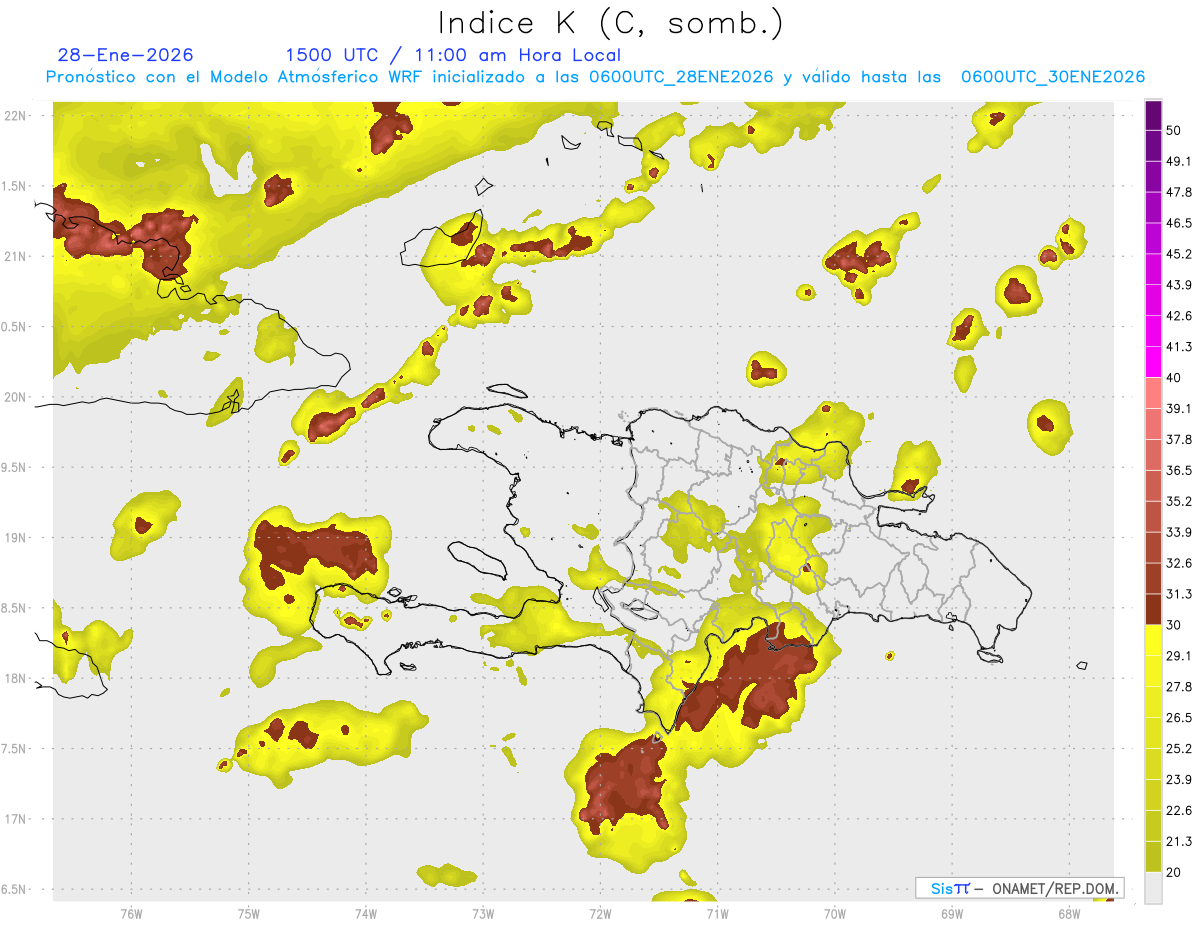
Task: Click '1500 UTC / 11:00 am Hora Local'
Action: pyautogui.click(x=453, y=55)
